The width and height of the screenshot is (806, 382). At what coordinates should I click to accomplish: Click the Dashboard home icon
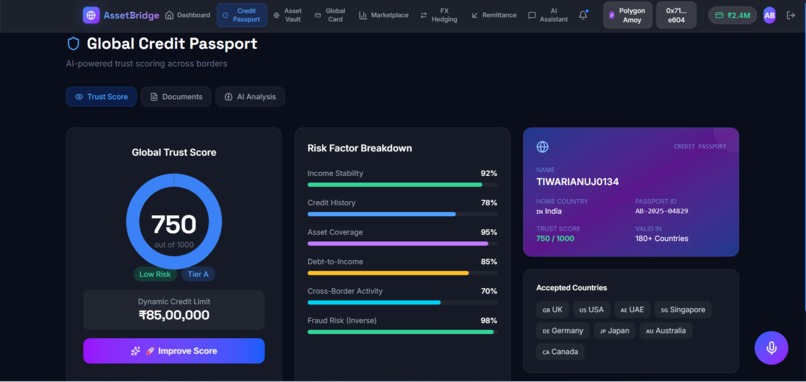(169, 15)
